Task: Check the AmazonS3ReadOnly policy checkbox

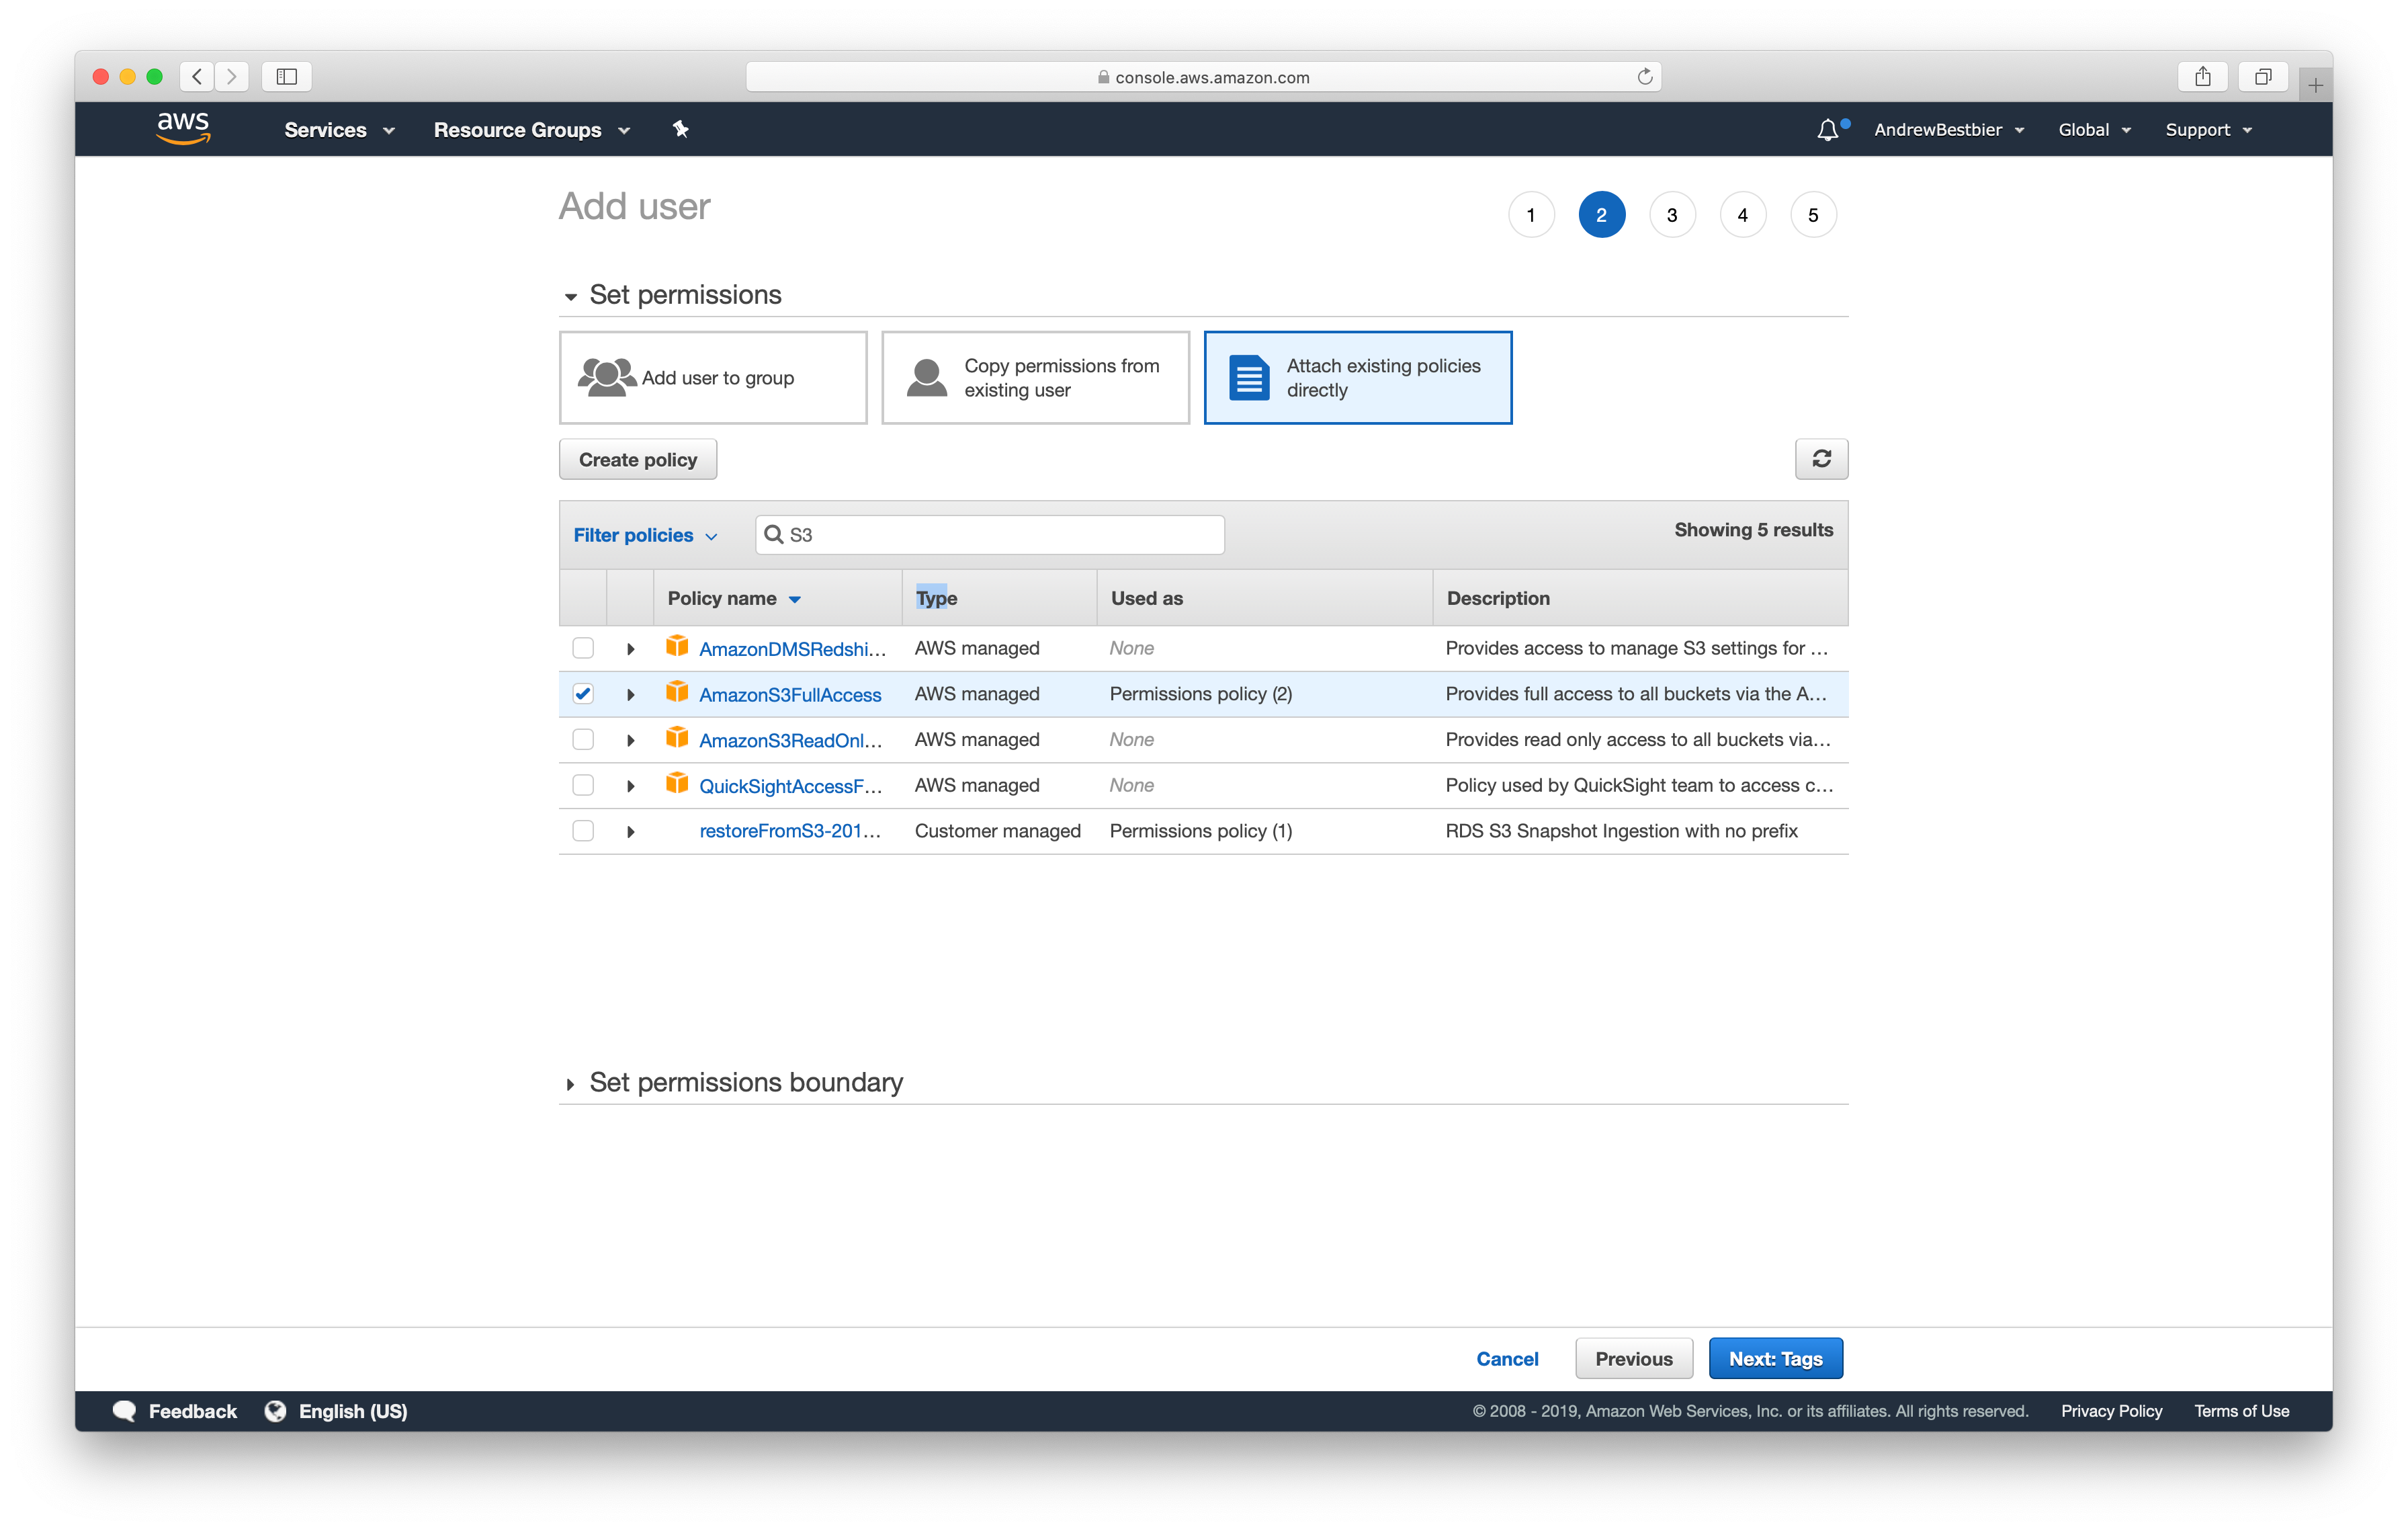Action: pos(583,740)
